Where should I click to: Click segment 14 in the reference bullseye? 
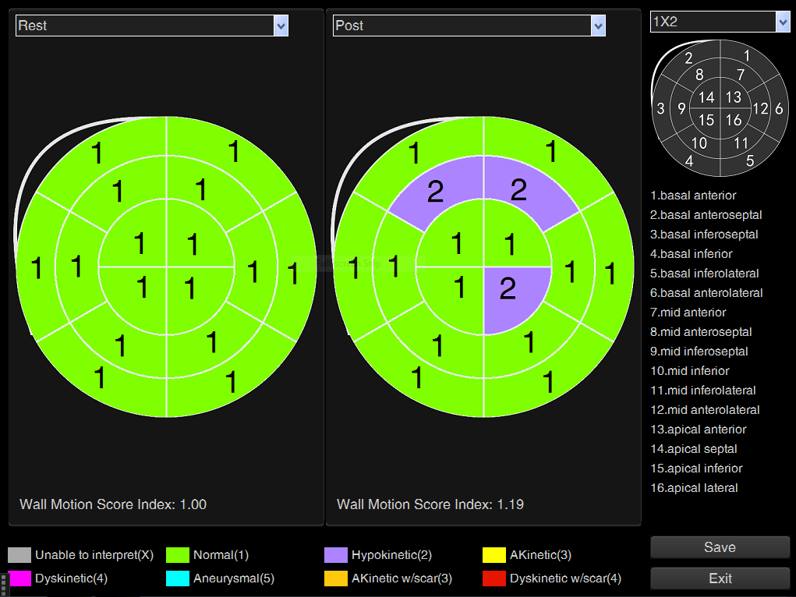[x=707, y=98]
